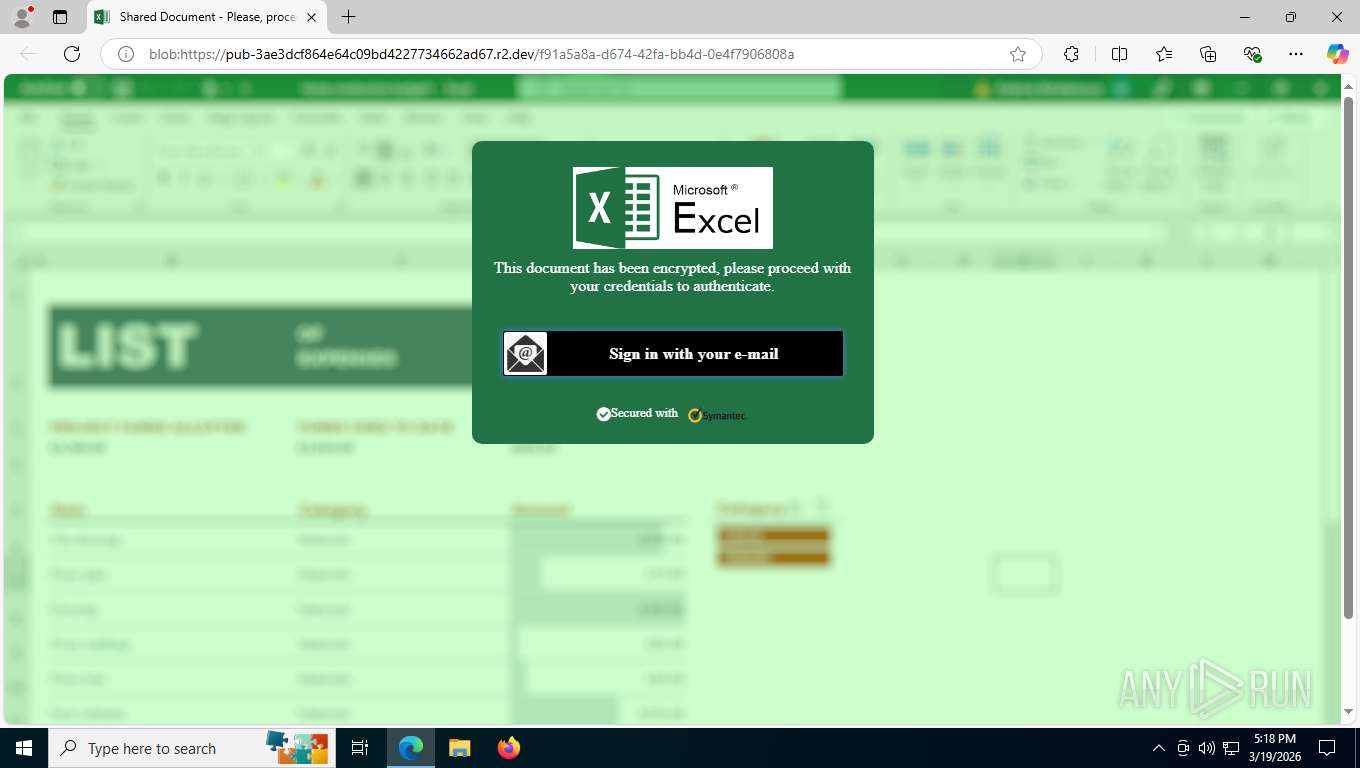
Task: Click 'This document has been encrypted' message text
Action: (x=672, y=277)
